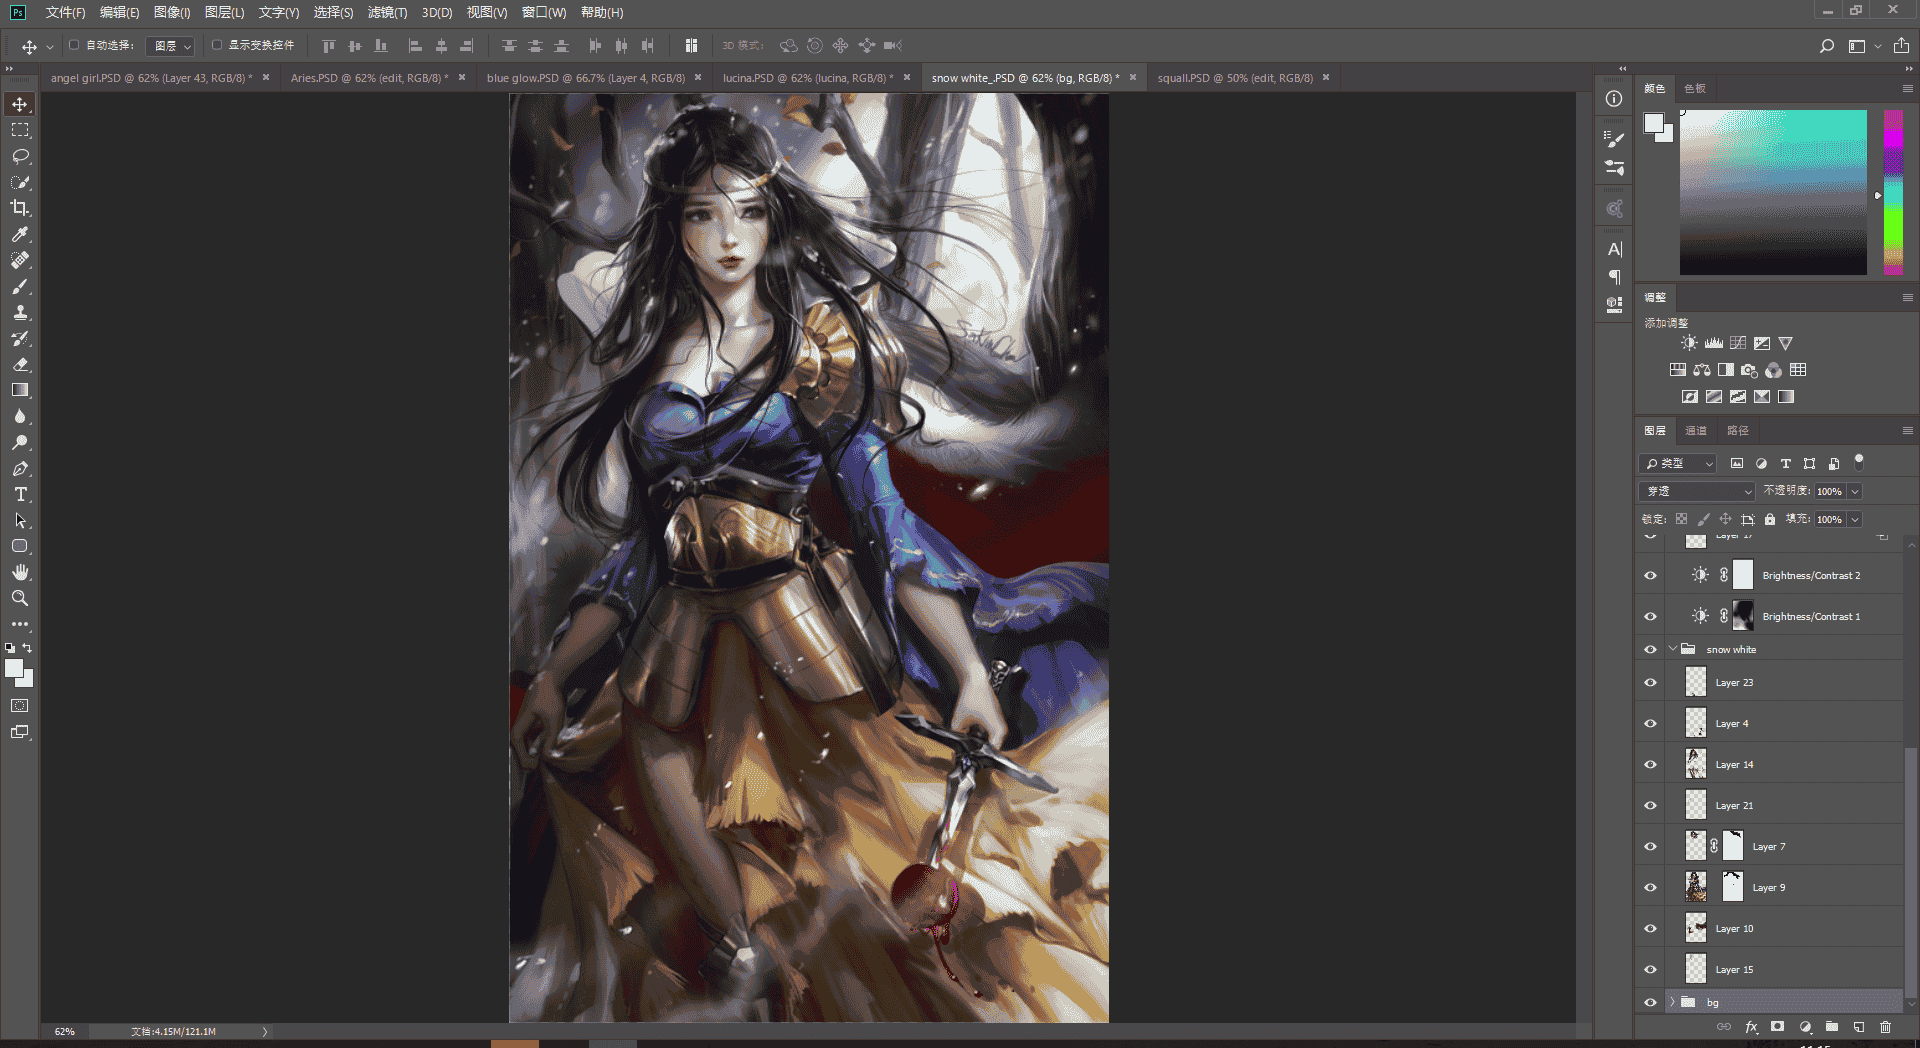Select the Eraser tool

[x=20, y=364]
